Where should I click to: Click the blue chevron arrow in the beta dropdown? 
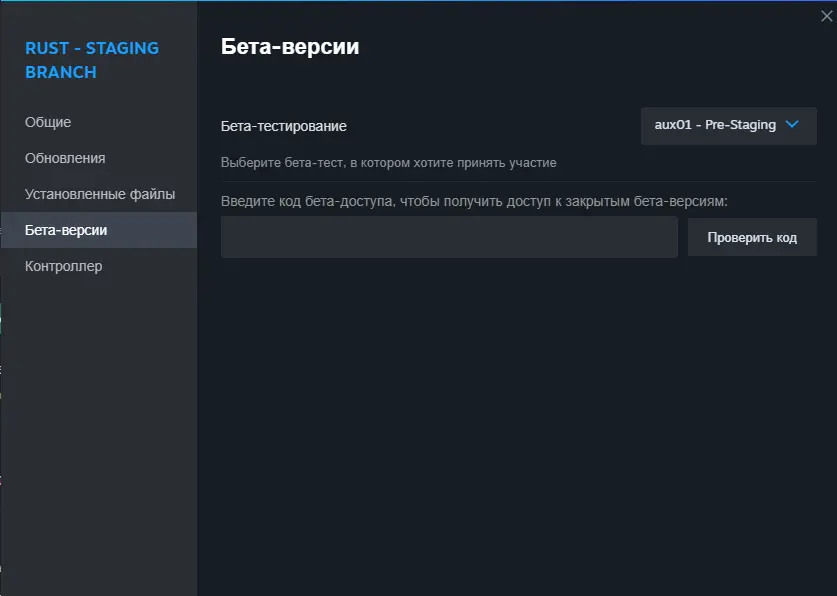(792, 124)
